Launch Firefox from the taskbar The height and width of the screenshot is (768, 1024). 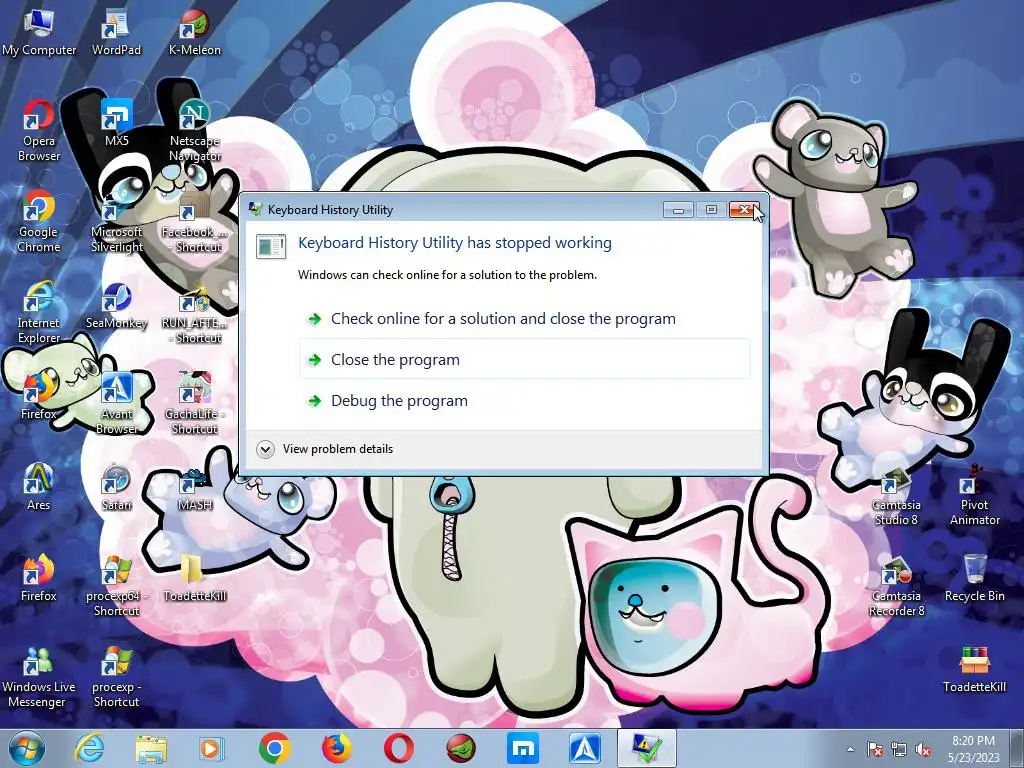click(x=336, y=748)
